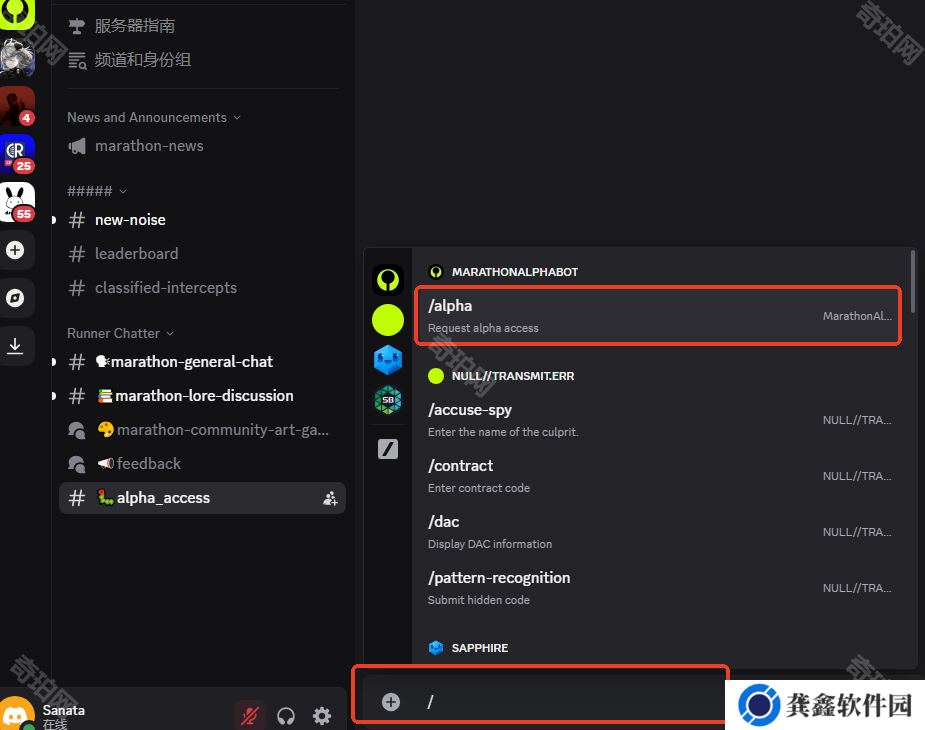The image size is (925, 730).
Task: Choose the /pattern-recognition command
Action: pos(658,588)
